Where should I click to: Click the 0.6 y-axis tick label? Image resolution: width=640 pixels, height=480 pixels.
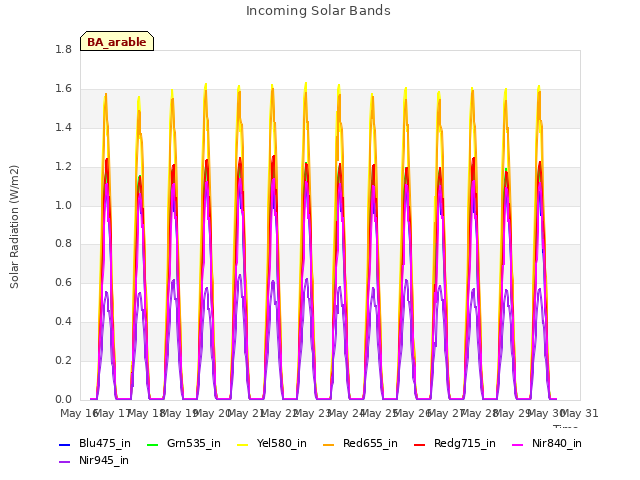click(63, 282)
